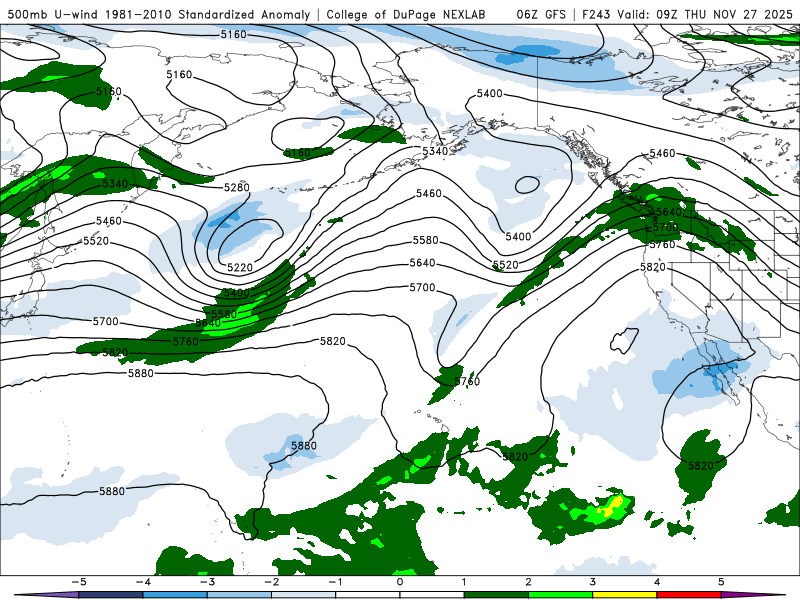Click the '5' colorbar label

(721, 582)
